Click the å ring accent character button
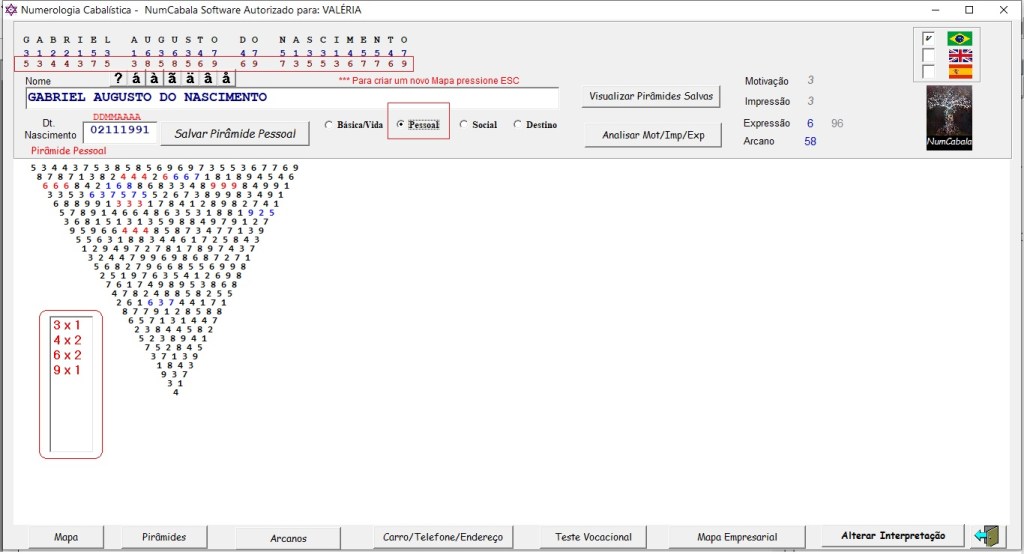 pos(227,78)
